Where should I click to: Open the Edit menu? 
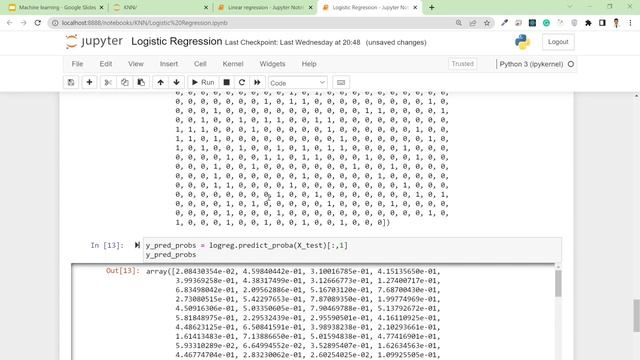(x=106, y=64)
